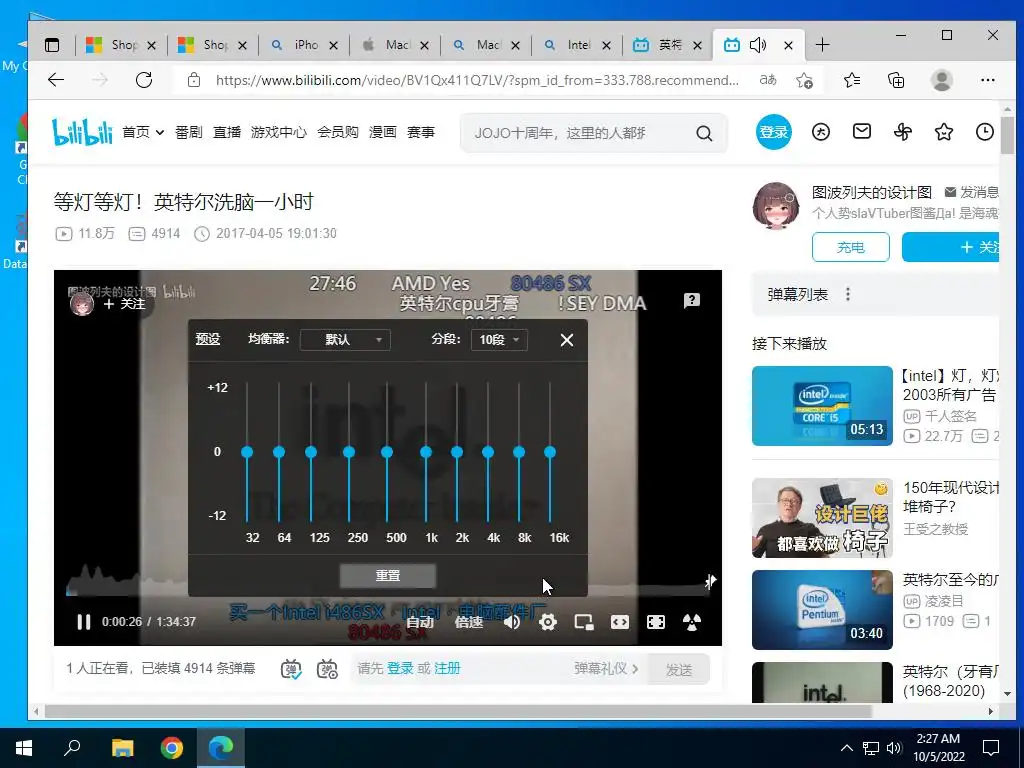Go back with the browser back arrow
This screenshot has width=1024, height=768.
56,80
